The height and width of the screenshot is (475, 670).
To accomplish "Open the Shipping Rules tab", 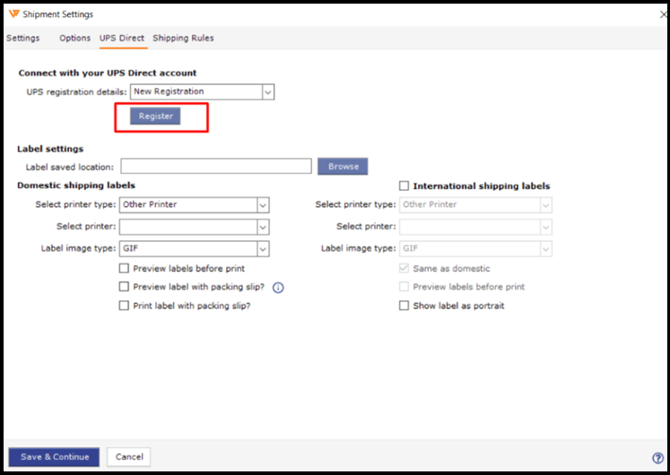I will pos(183,38).
